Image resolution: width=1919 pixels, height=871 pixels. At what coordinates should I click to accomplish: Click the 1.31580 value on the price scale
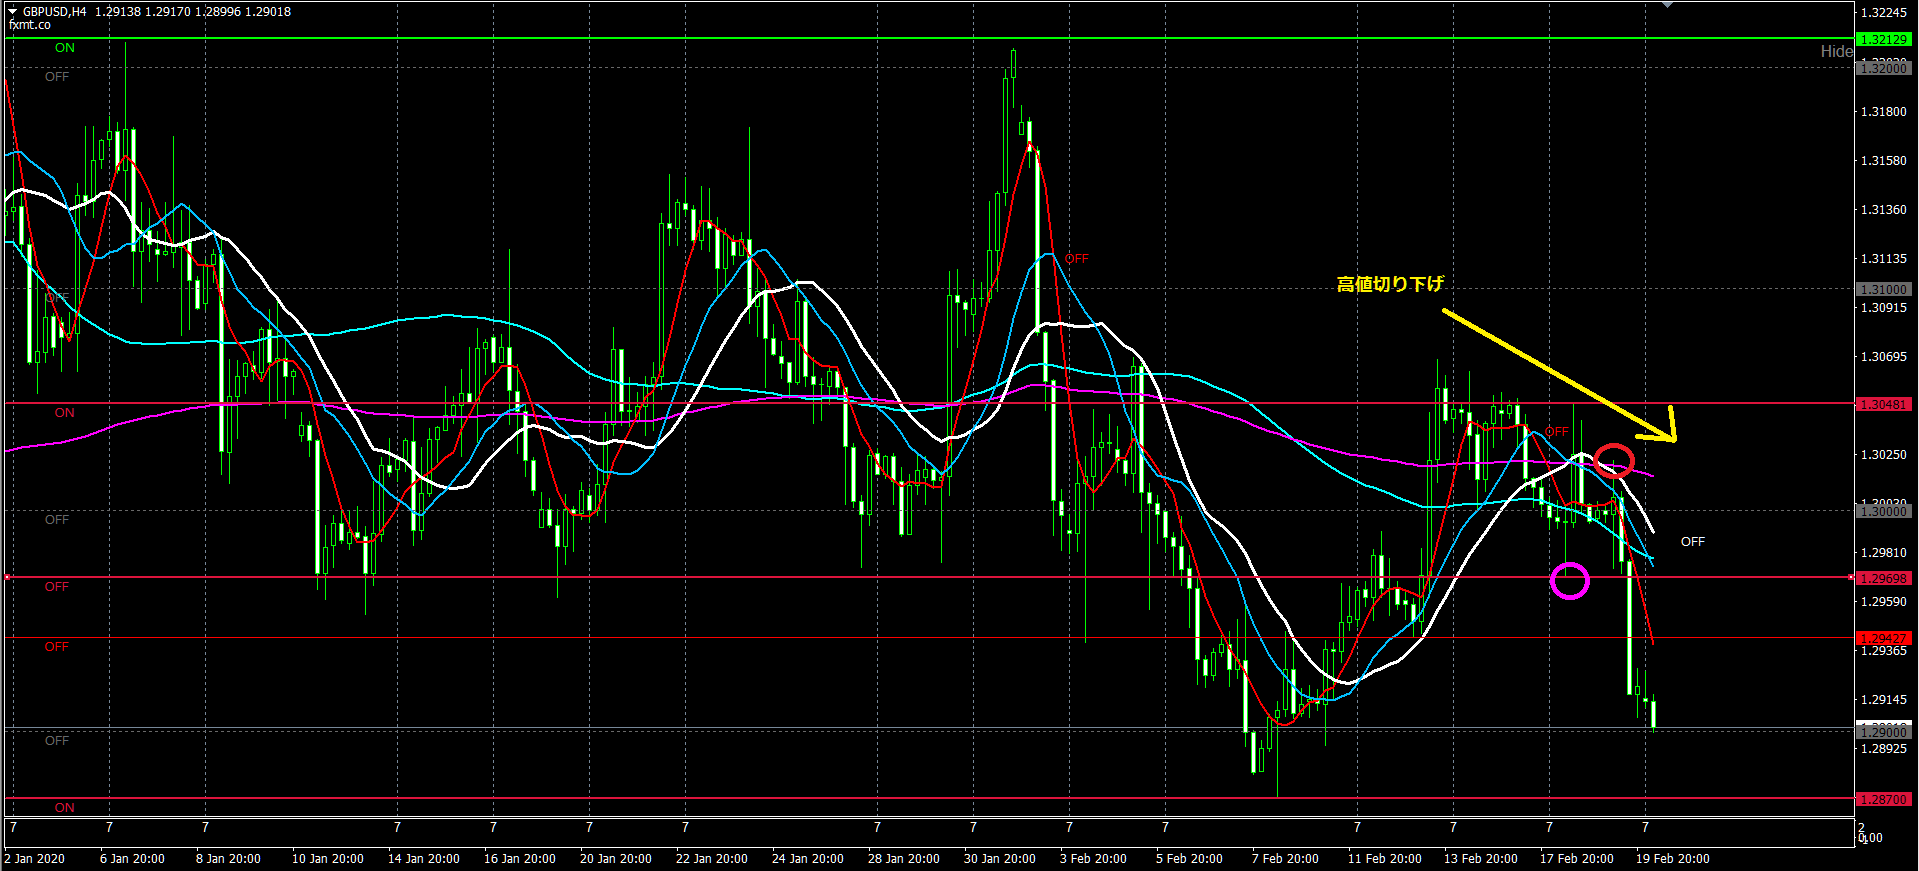pos(1884,161)
